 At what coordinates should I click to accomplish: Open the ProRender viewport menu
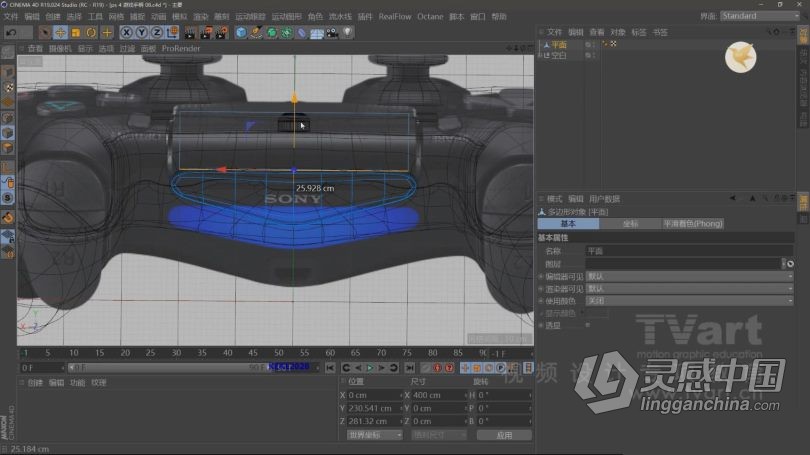coord(181,49)
